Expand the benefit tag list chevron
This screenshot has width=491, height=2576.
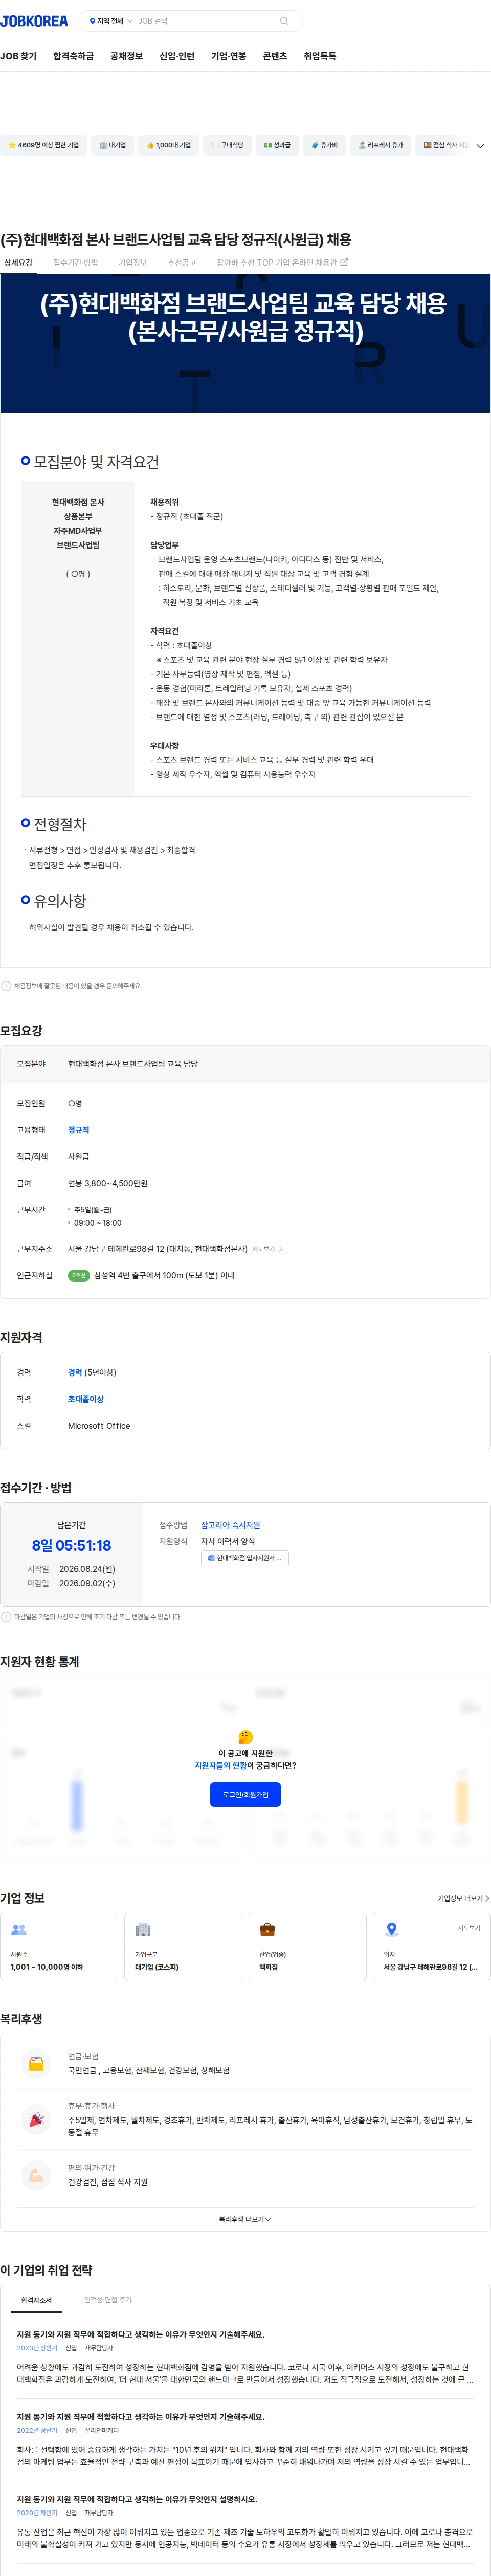point(480,146)
